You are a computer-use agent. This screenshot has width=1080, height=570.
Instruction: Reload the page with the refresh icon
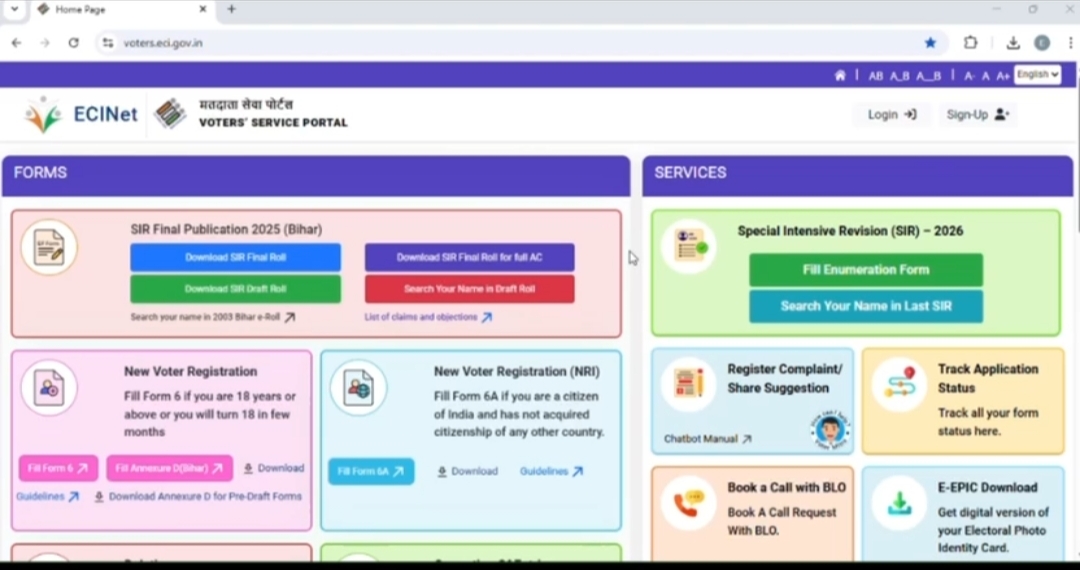[73, 43]
